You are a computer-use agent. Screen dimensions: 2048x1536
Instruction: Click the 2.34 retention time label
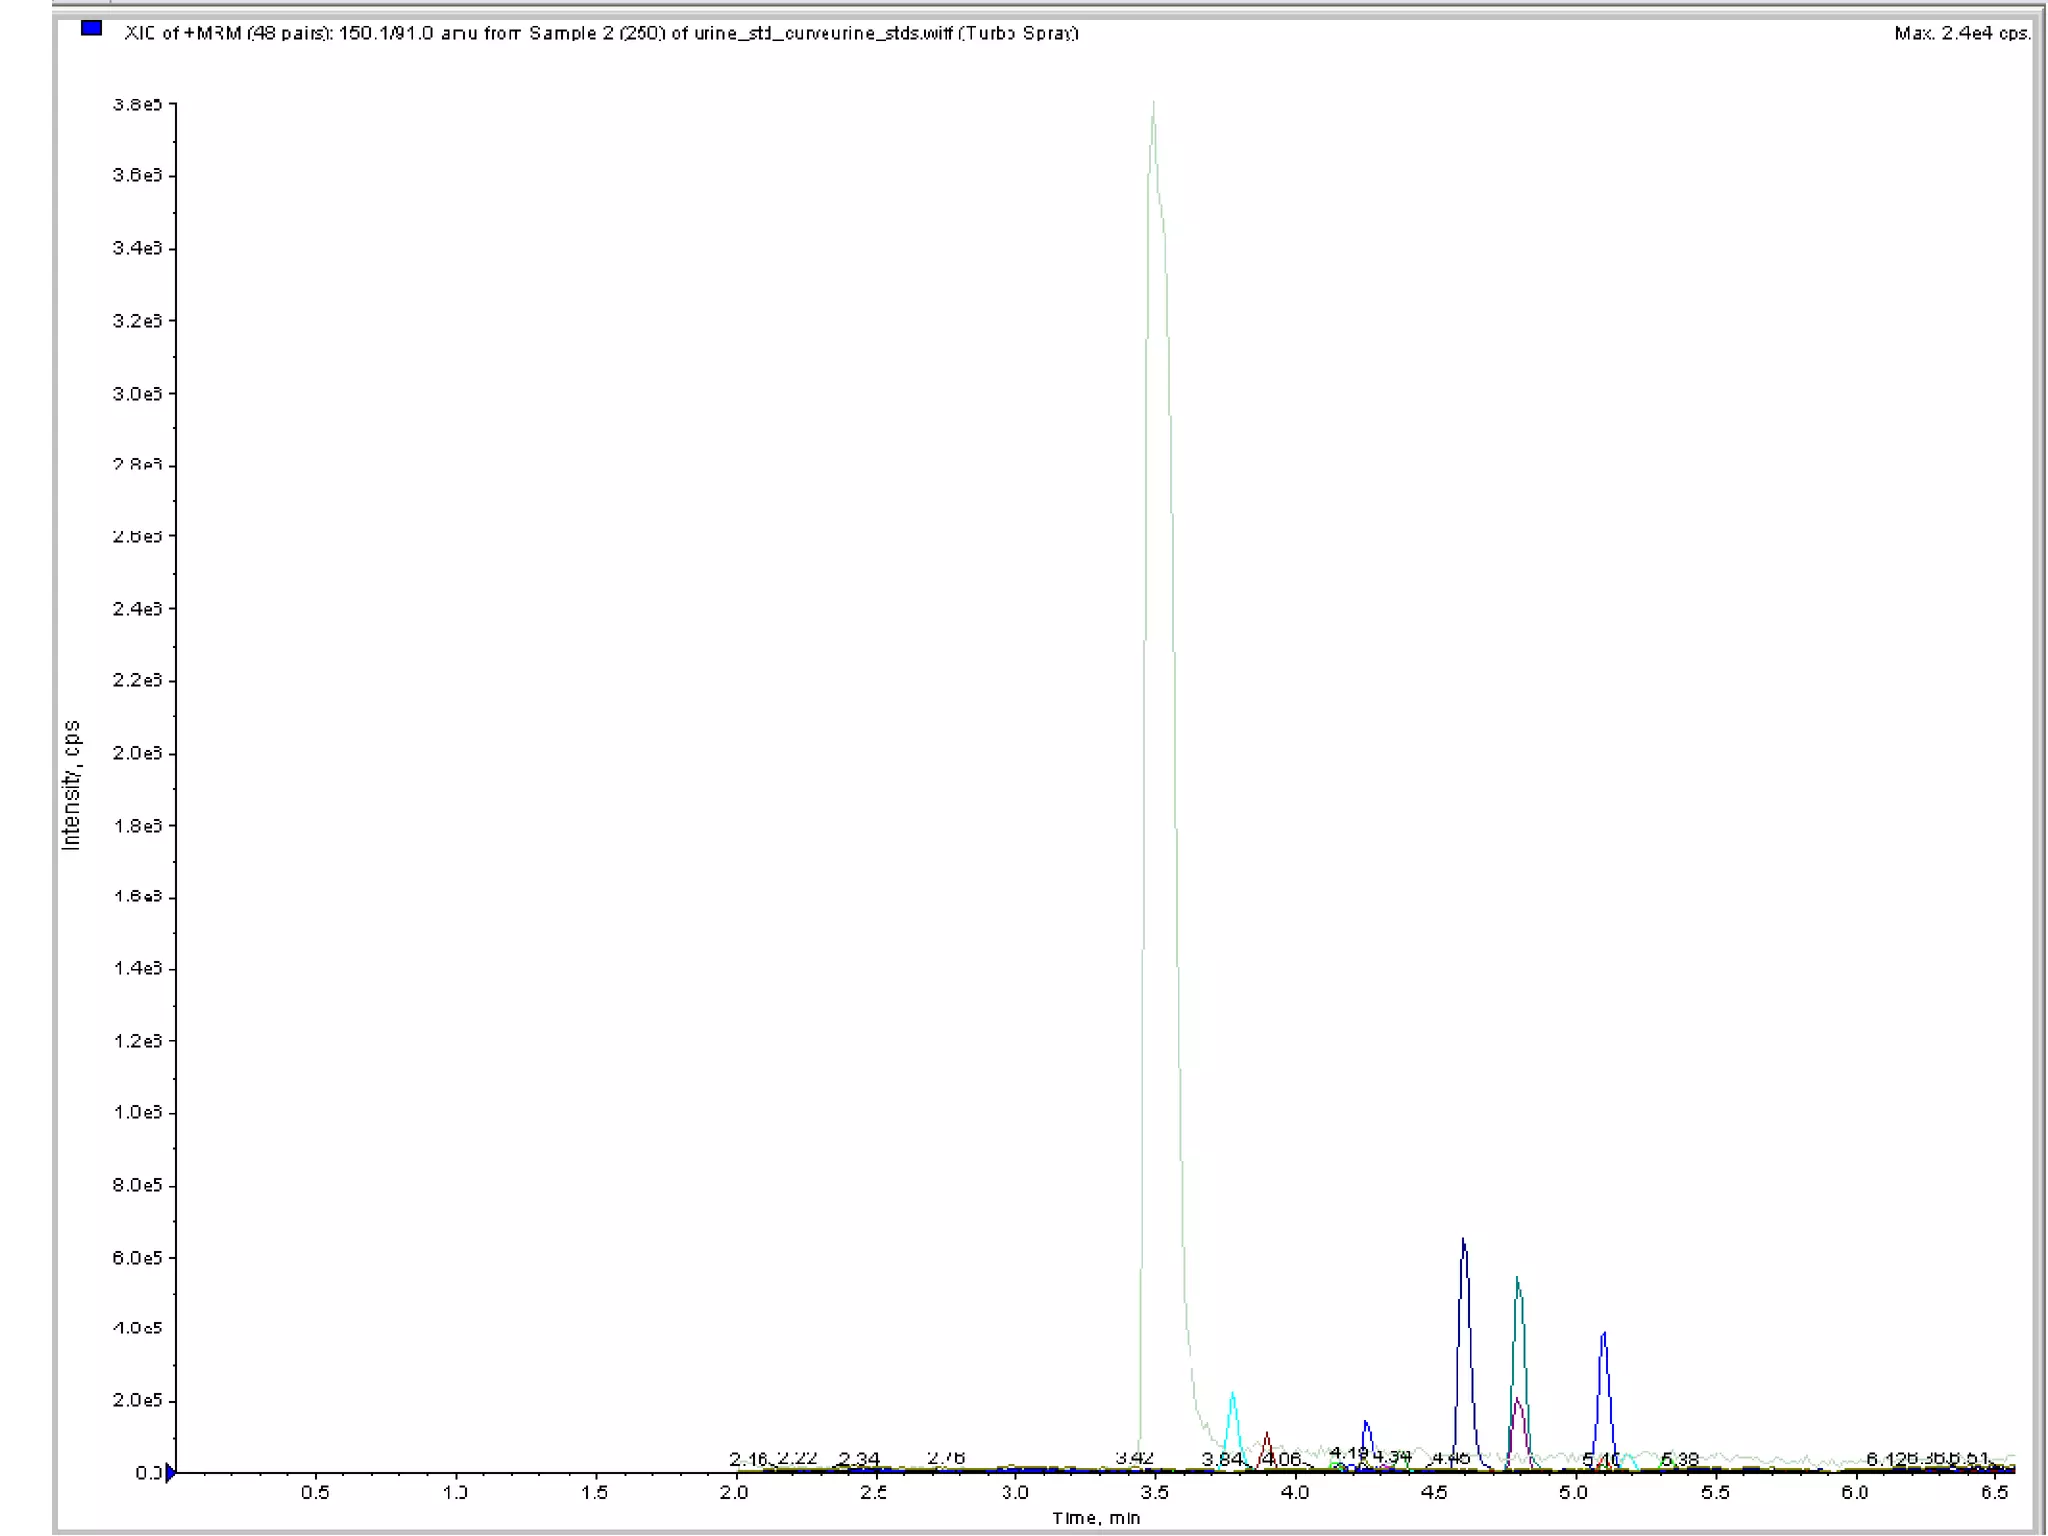pos(858,1459)
